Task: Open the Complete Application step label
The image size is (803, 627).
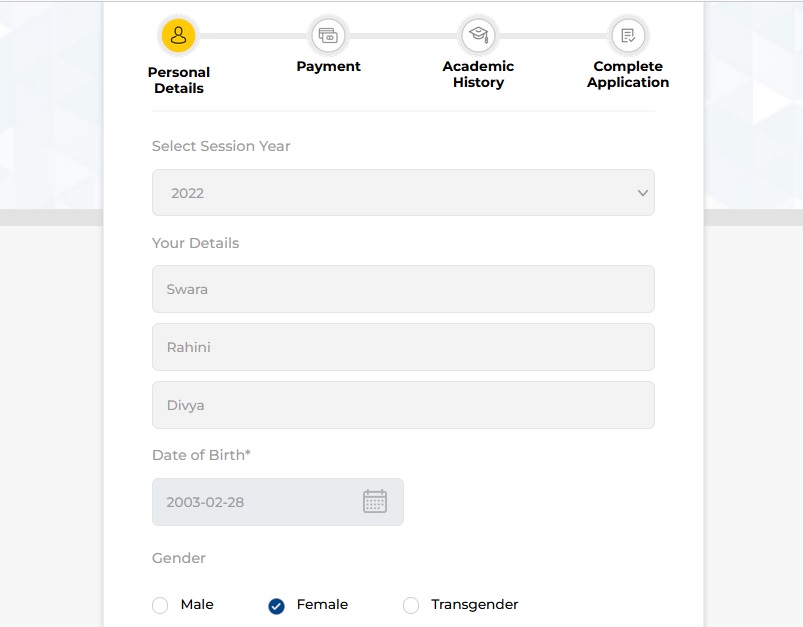Action: pyautogui.click(x=628, y=74)
